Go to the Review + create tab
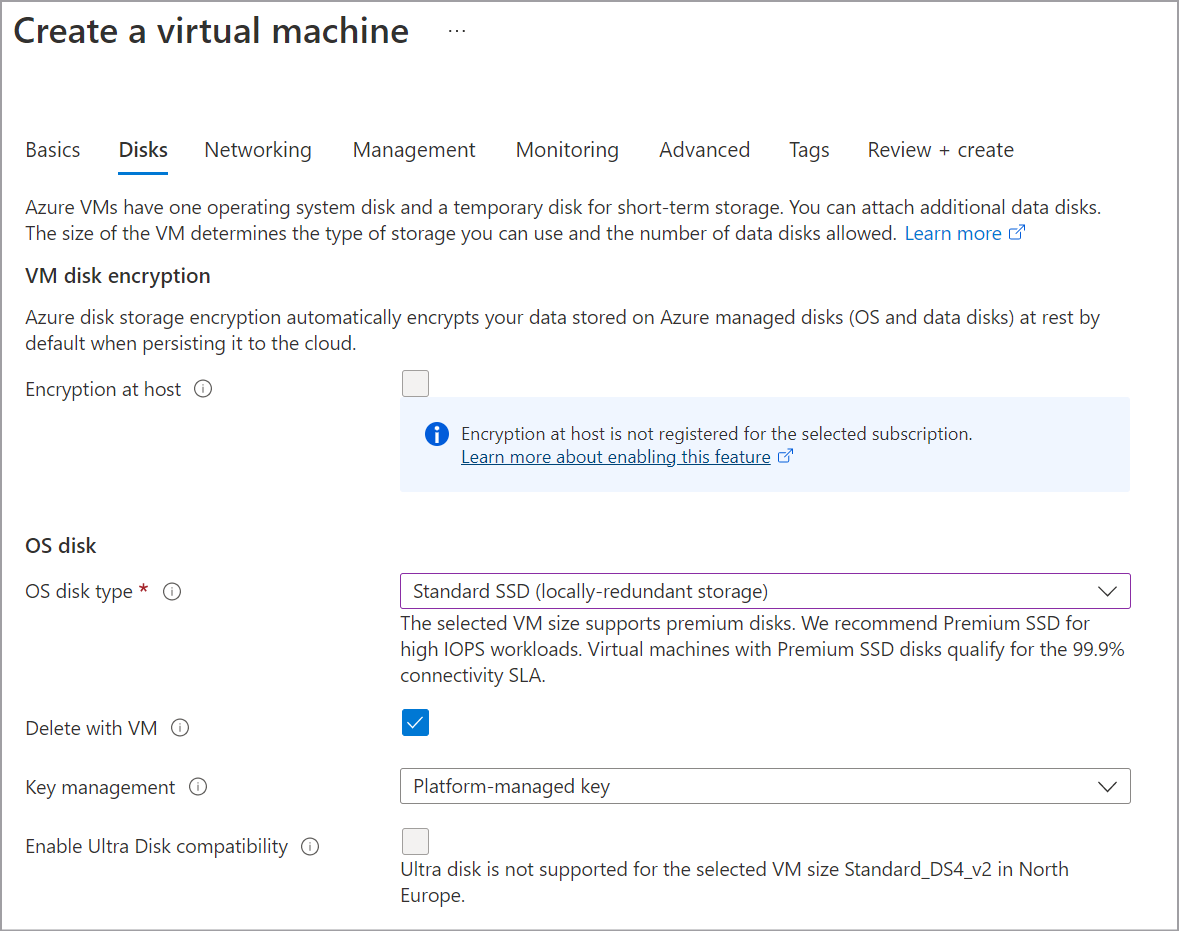This screenshot has width=1179, height=931. [940, 150]
